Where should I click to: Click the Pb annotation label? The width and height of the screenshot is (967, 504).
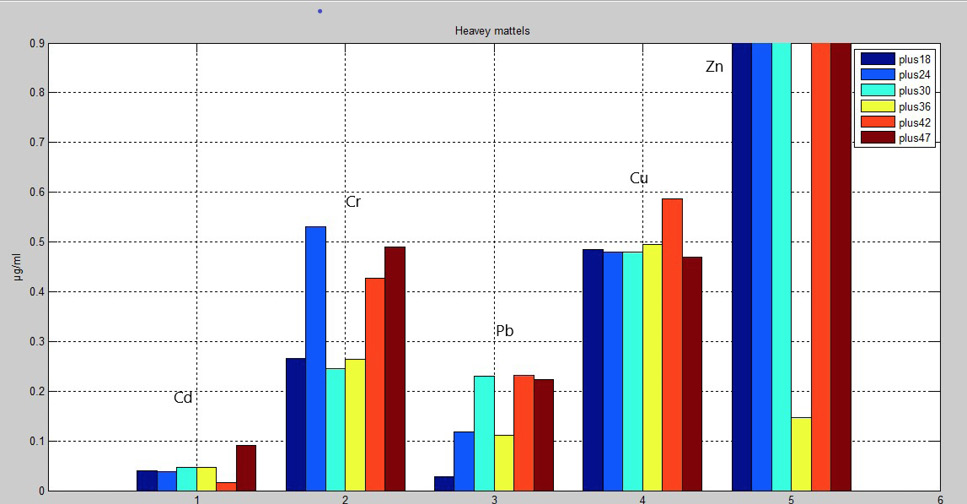coord(504,331)
